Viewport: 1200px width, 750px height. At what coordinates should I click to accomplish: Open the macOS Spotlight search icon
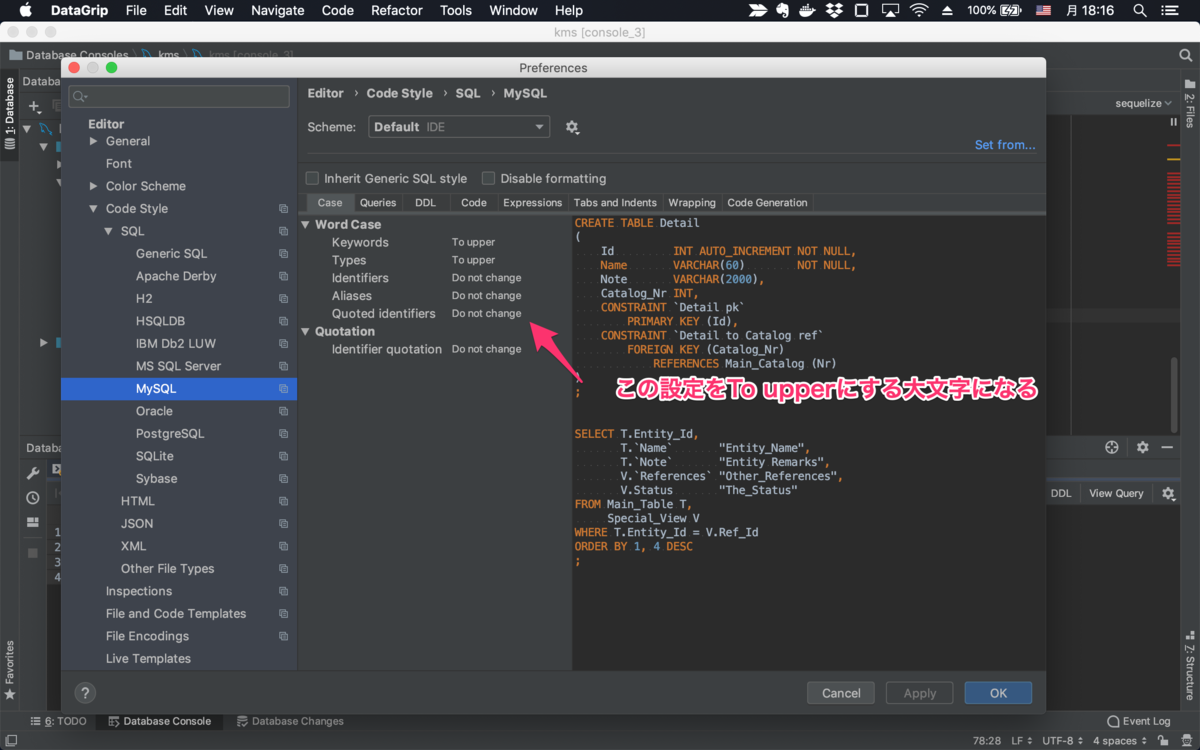pos(1139,10)
